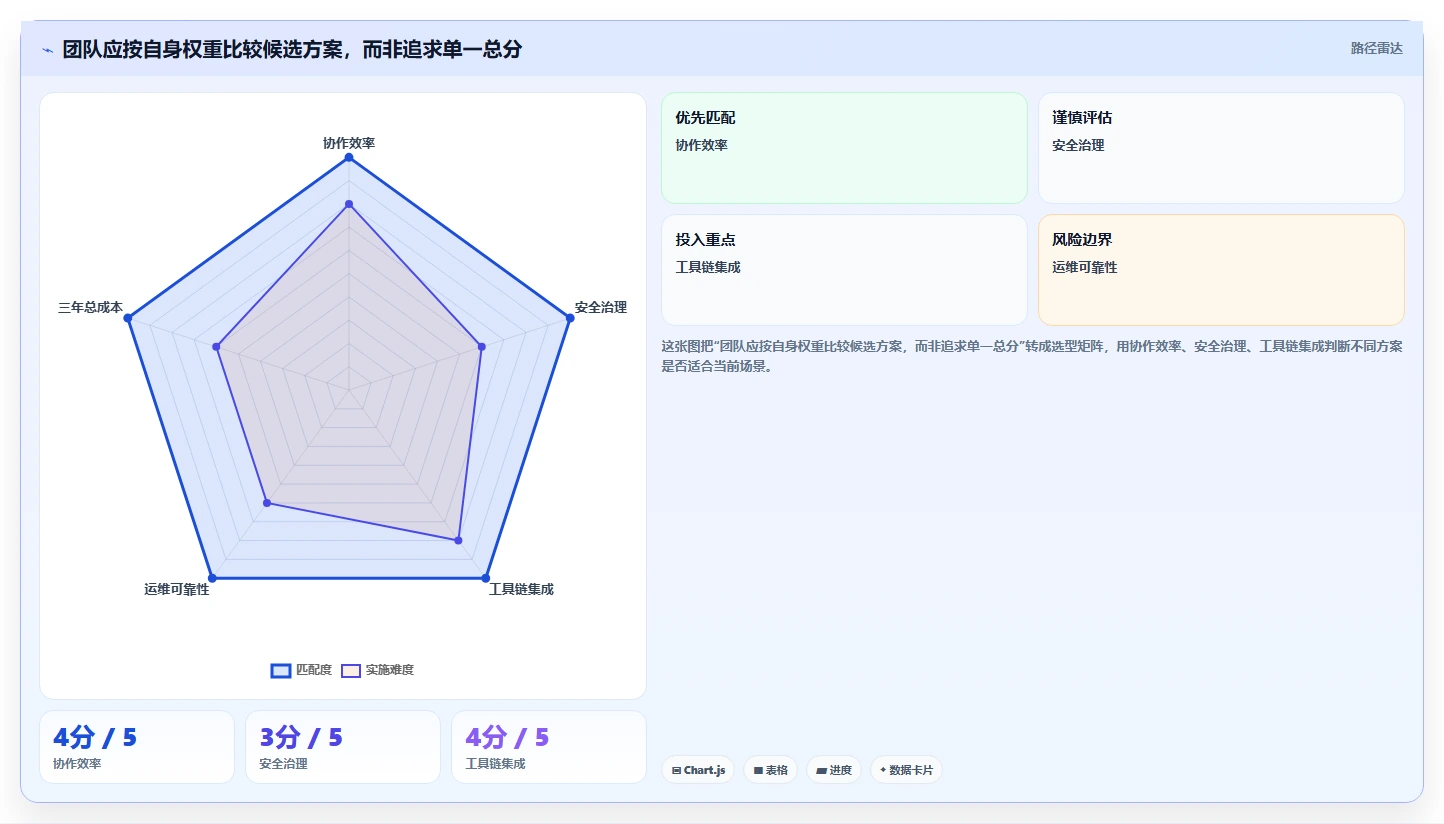This screenshot has width=1444, height=824.
Task: Click the 协作效率 radar axis label
Action: (x=349, y=143)
